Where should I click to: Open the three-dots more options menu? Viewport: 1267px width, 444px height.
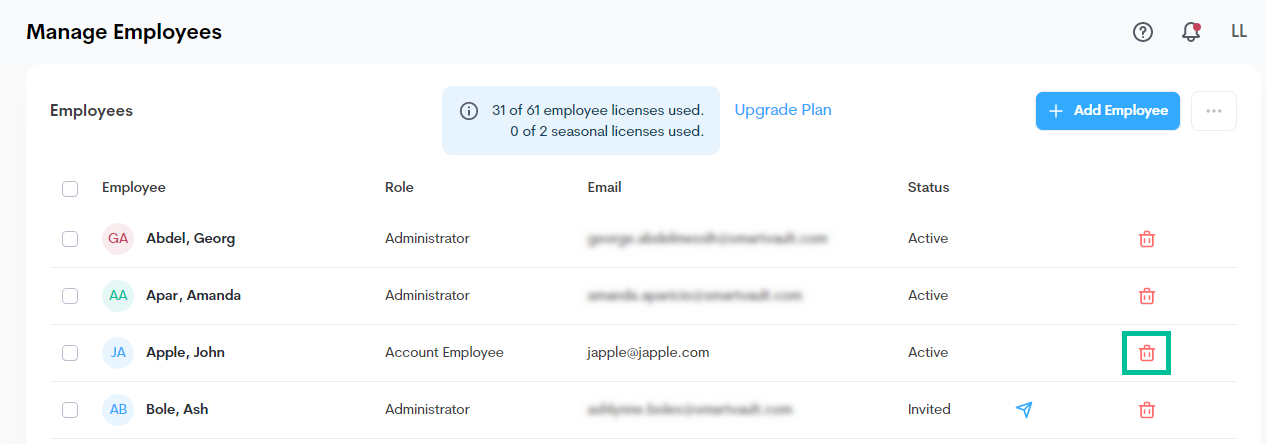coord(1214,111)
